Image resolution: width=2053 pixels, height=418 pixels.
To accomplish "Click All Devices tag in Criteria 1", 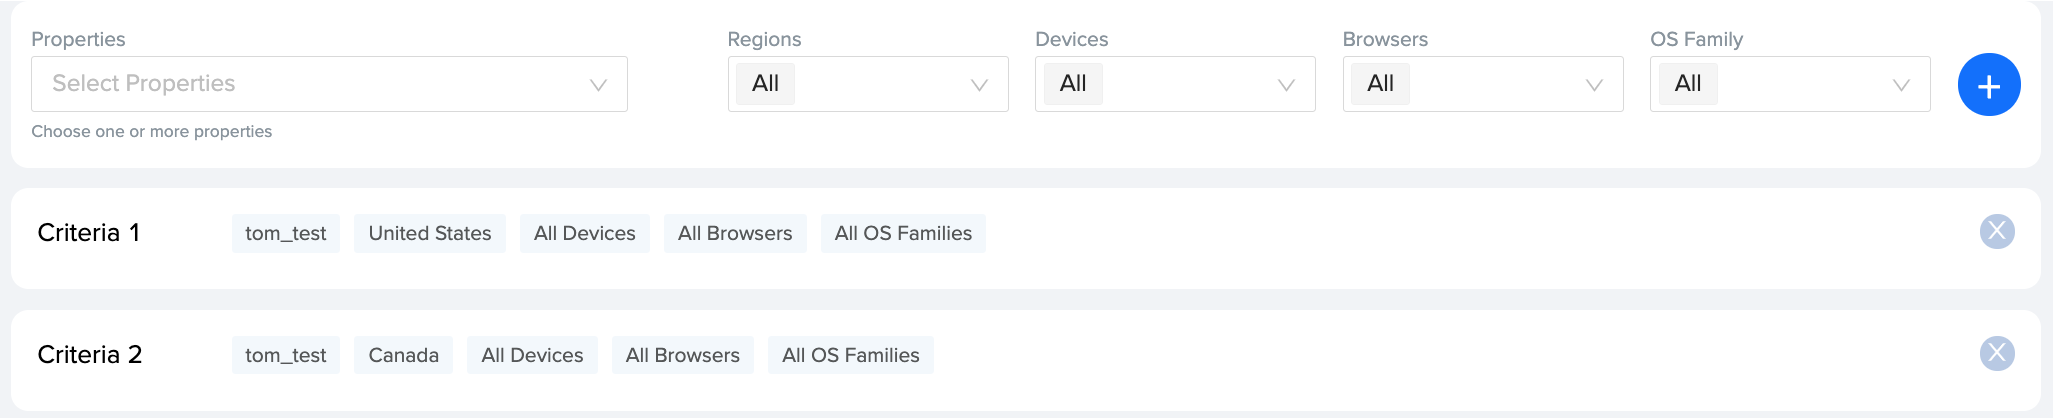I will pyautogui.click(x=585, y=233).
